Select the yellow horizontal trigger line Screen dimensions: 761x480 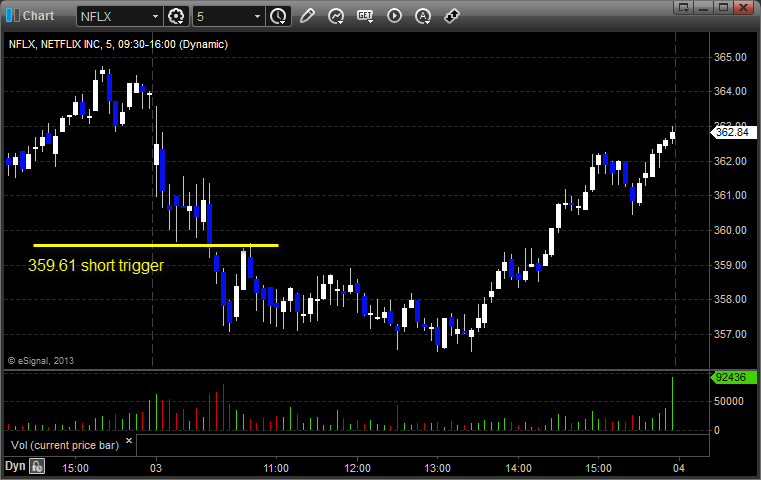pos(156,246)
